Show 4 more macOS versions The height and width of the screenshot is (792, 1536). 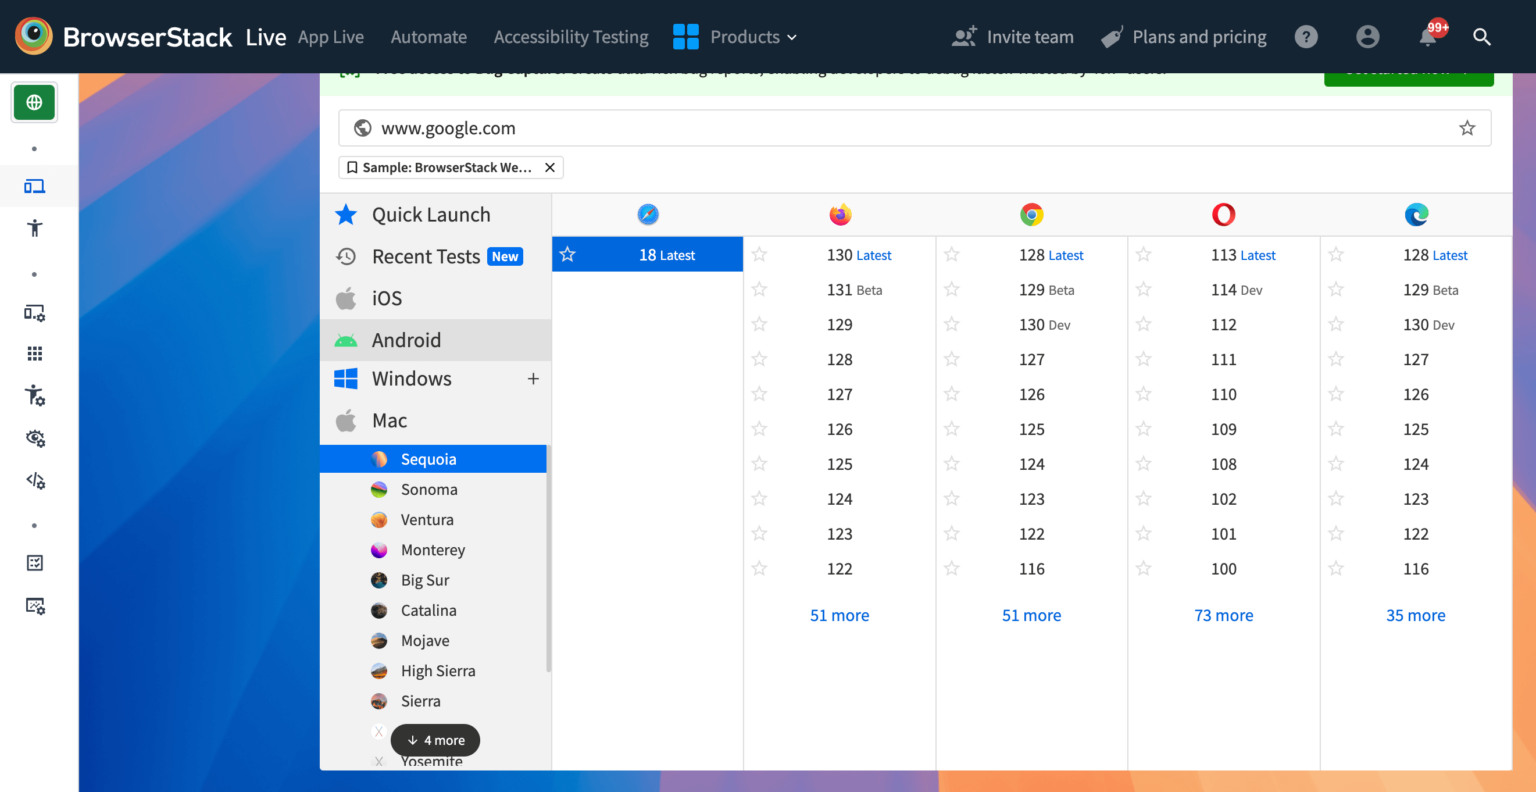pyautogui.click(x=436, y=740)
